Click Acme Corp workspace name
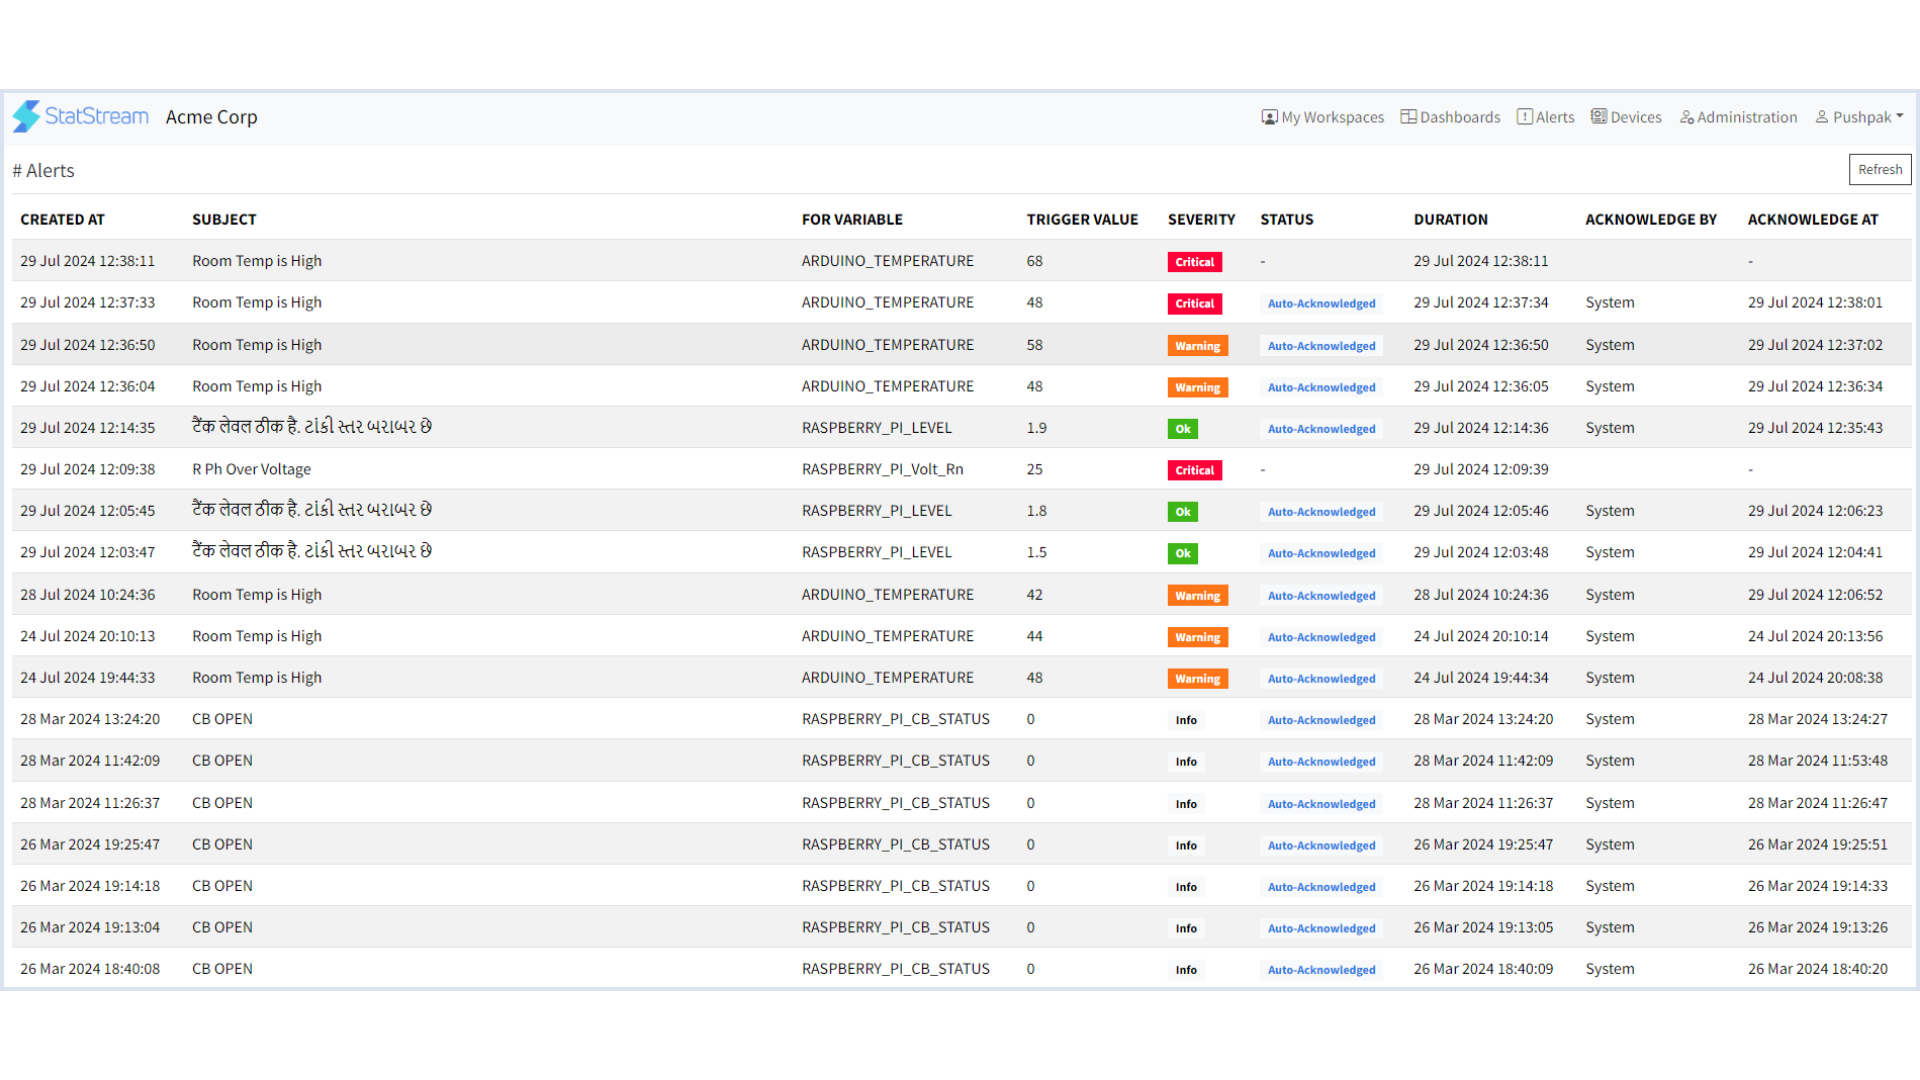 pos(211,117)
